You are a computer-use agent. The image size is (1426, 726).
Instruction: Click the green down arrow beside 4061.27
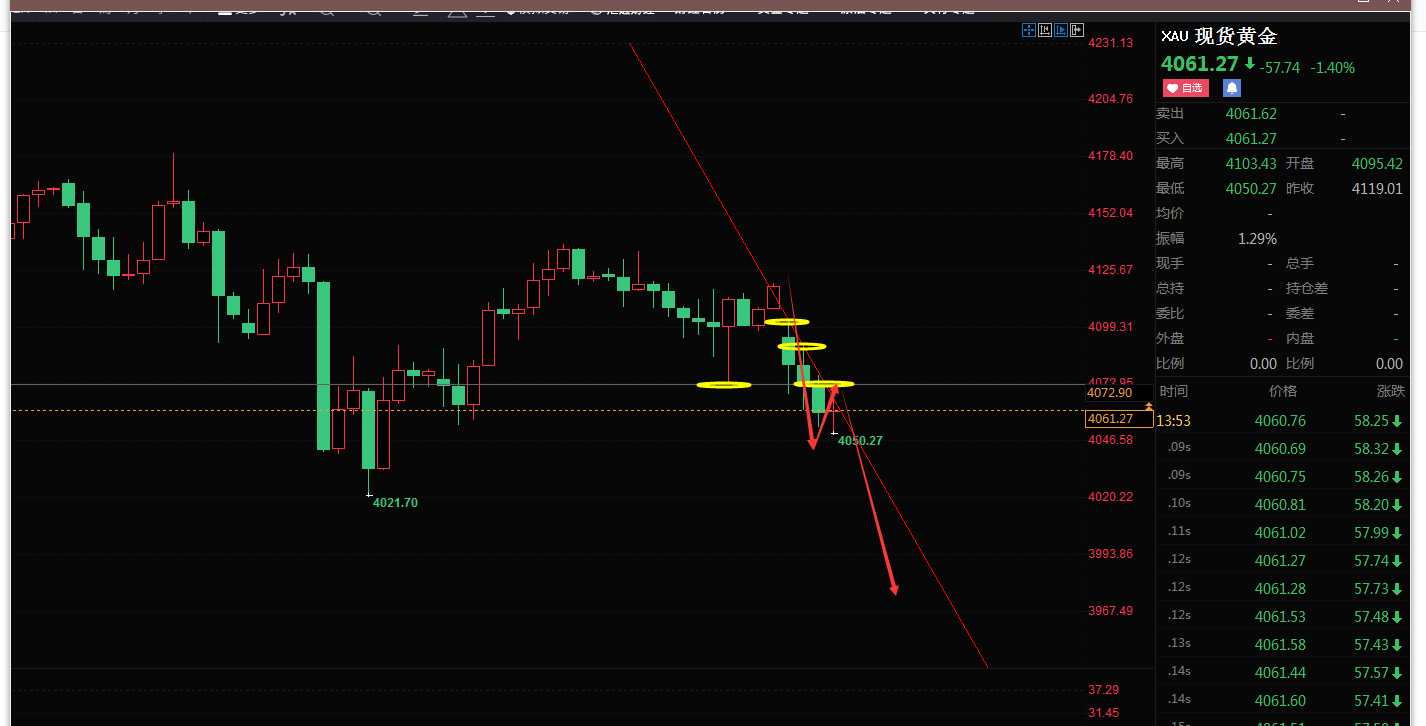click(1249, 64)
